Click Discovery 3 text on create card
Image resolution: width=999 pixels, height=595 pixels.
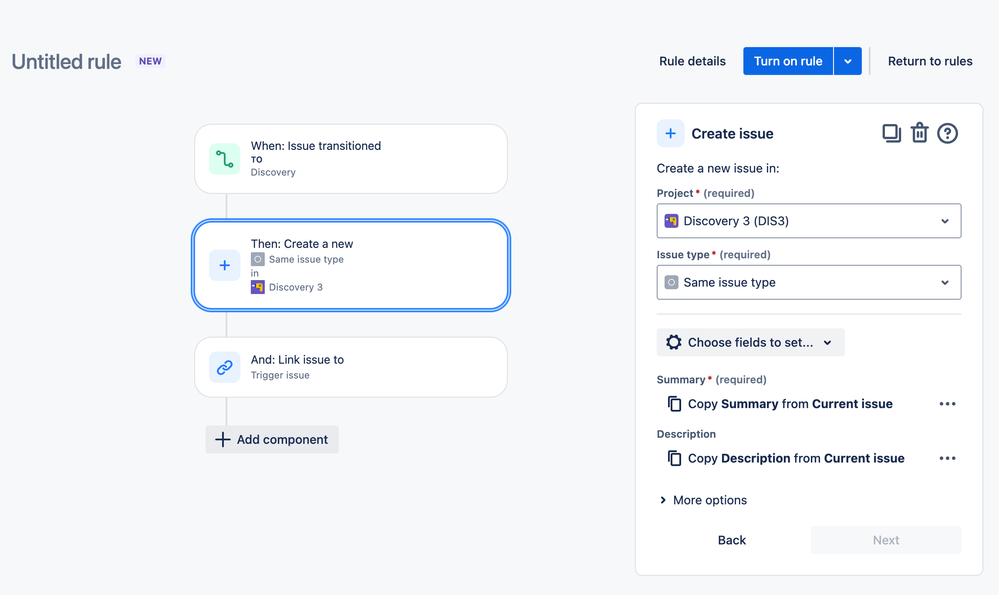[296, 287]
